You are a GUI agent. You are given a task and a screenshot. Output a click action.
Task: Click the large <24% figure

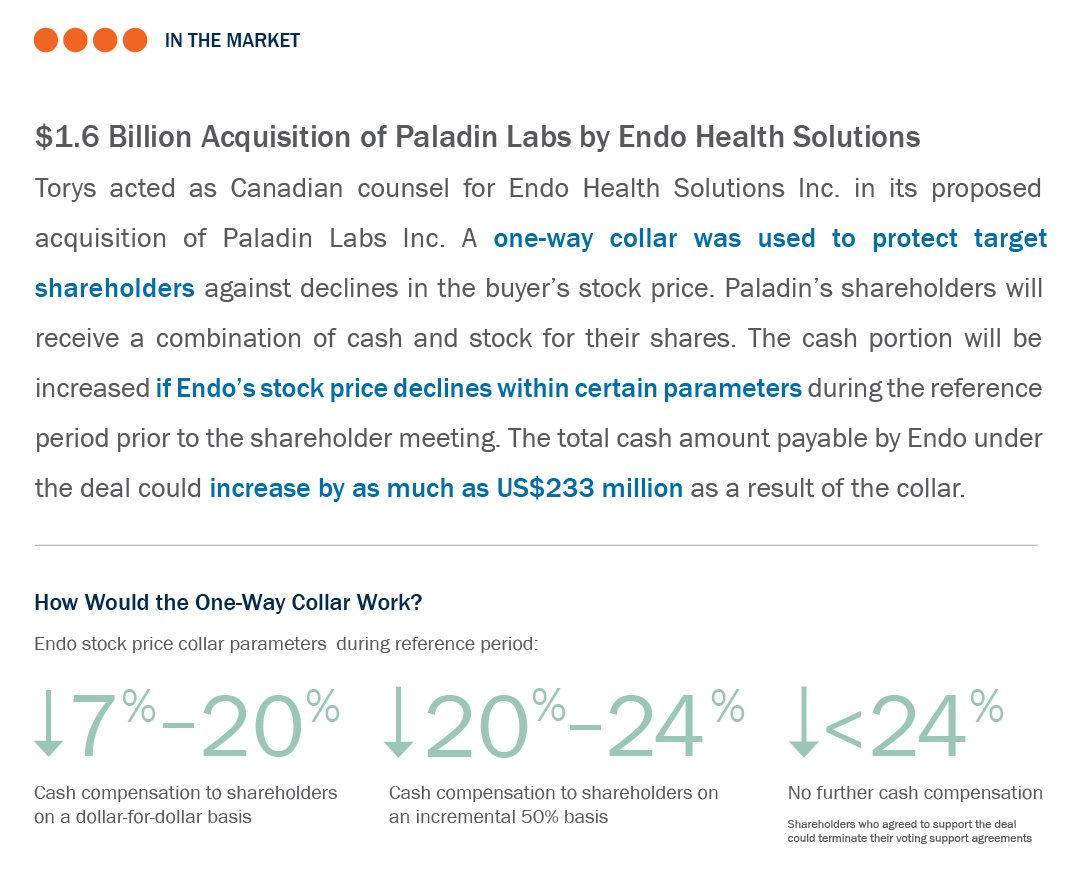pyautogui.click(x=913, y=725)
